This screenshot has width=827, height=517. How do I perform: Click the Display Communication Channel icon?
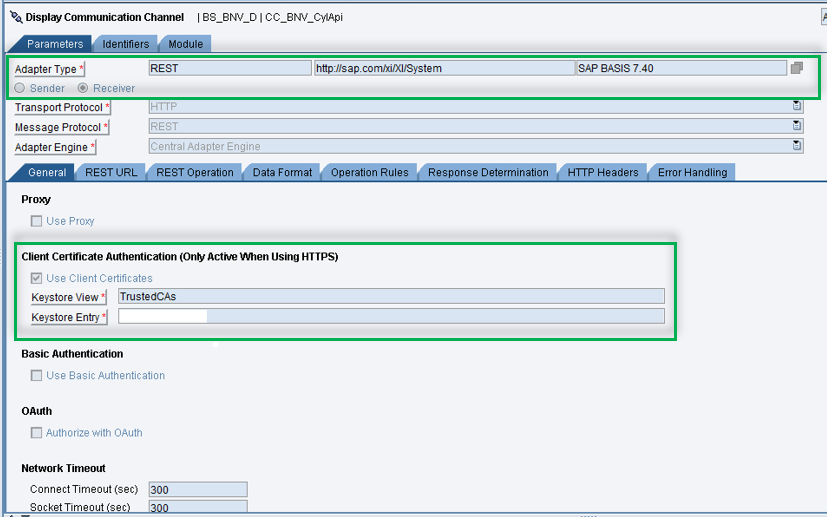16,17
